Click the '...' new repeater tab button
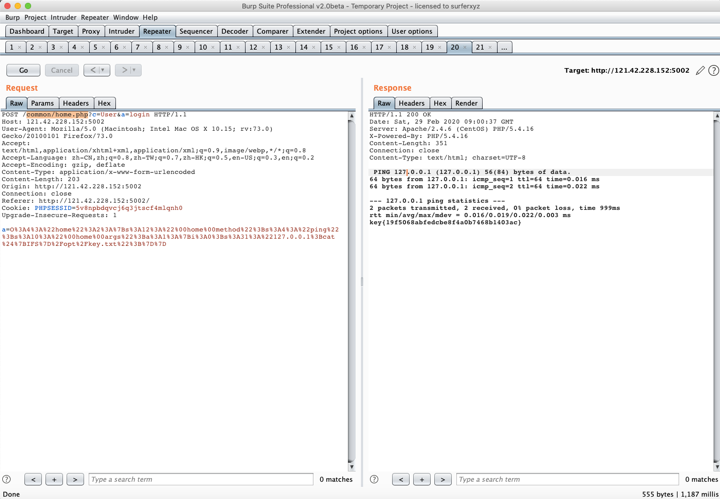The image size is (720, 499). point(504,47)
